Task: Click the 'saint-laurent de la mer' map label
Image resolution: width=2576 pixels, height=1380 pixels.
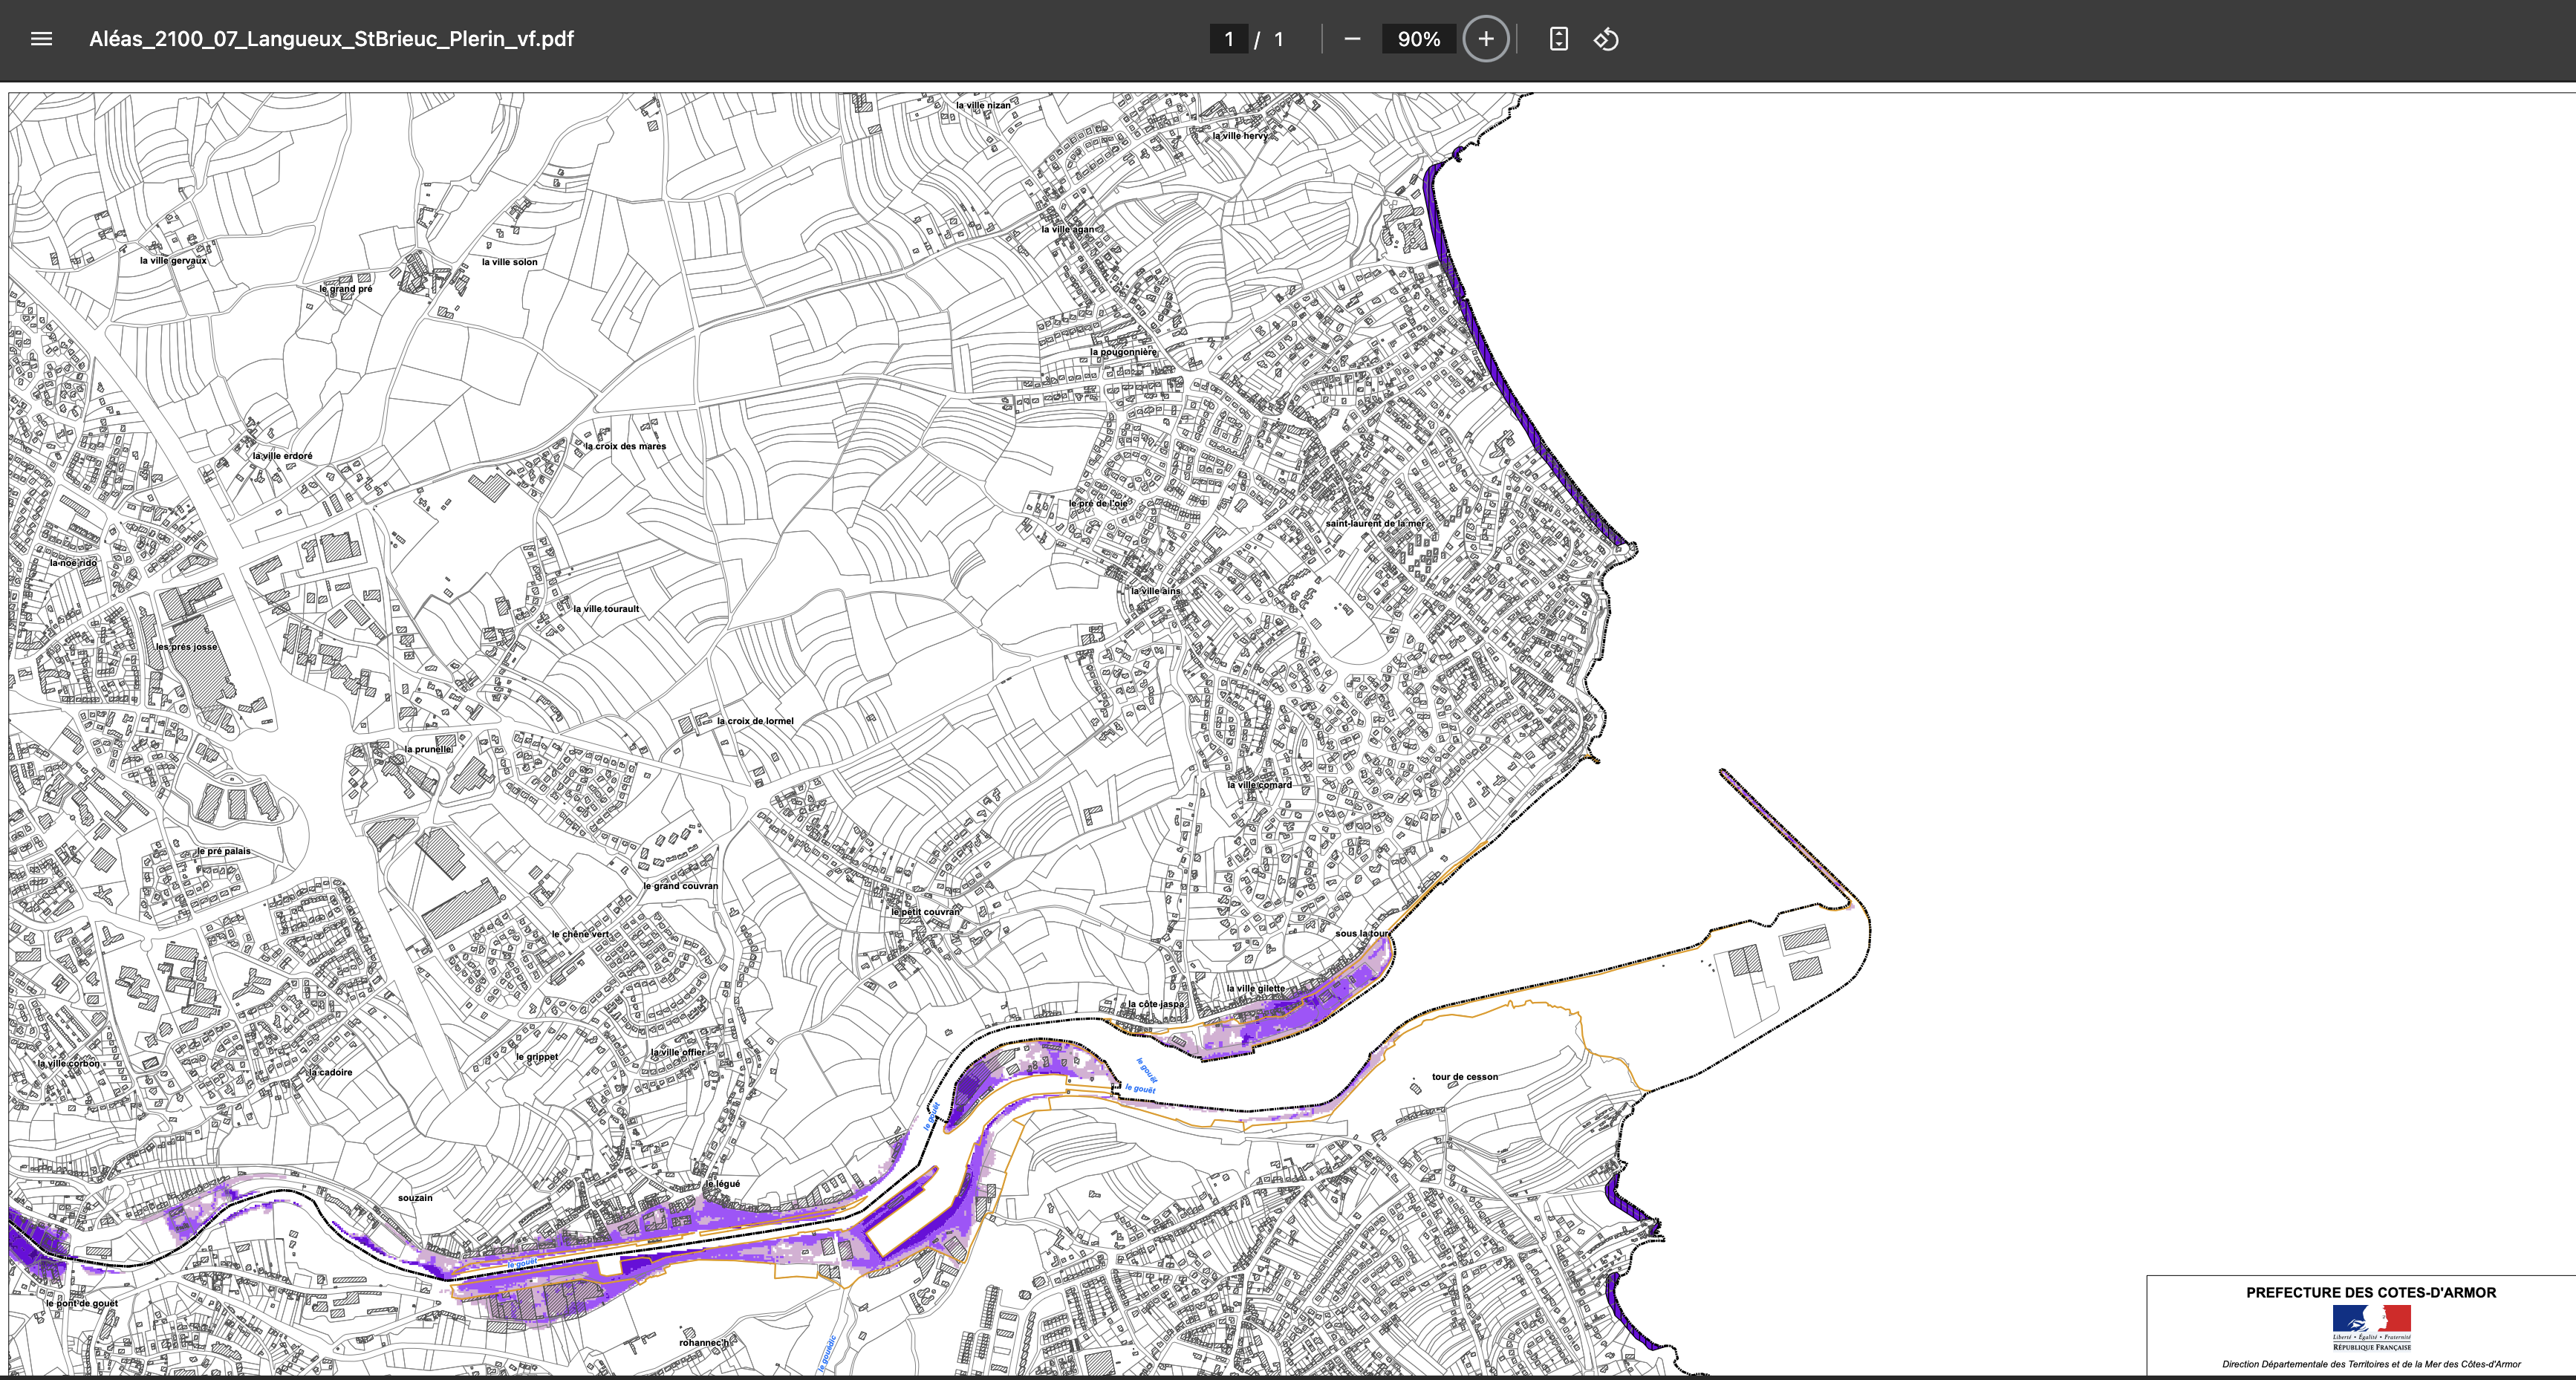Action: tap(1375, 523)
